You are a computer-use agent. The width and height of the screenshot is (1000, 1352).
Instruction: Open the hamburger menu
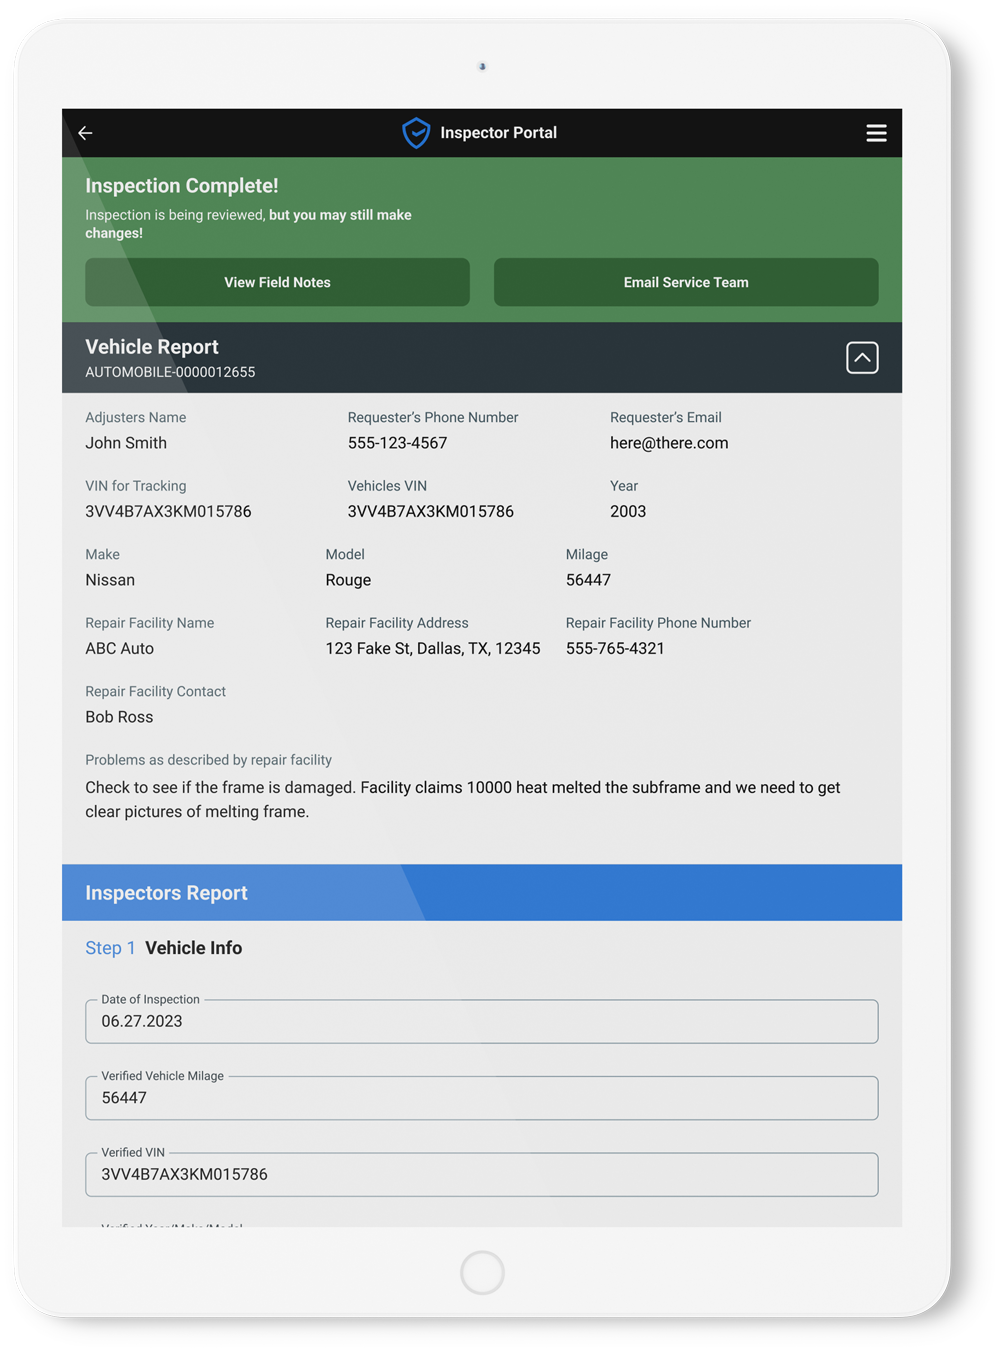876,133
